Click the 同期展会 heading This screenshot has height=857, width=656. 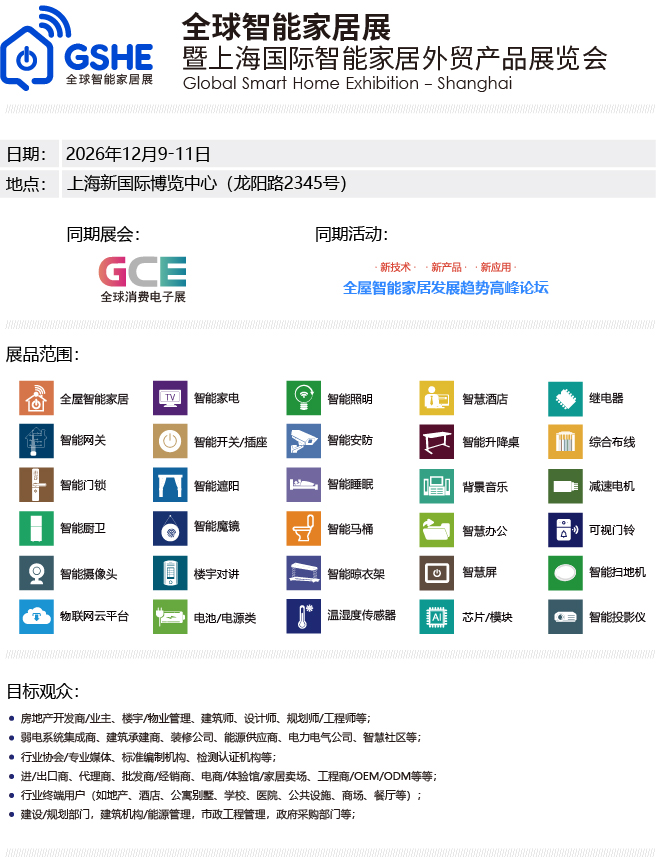click(103, 234)
